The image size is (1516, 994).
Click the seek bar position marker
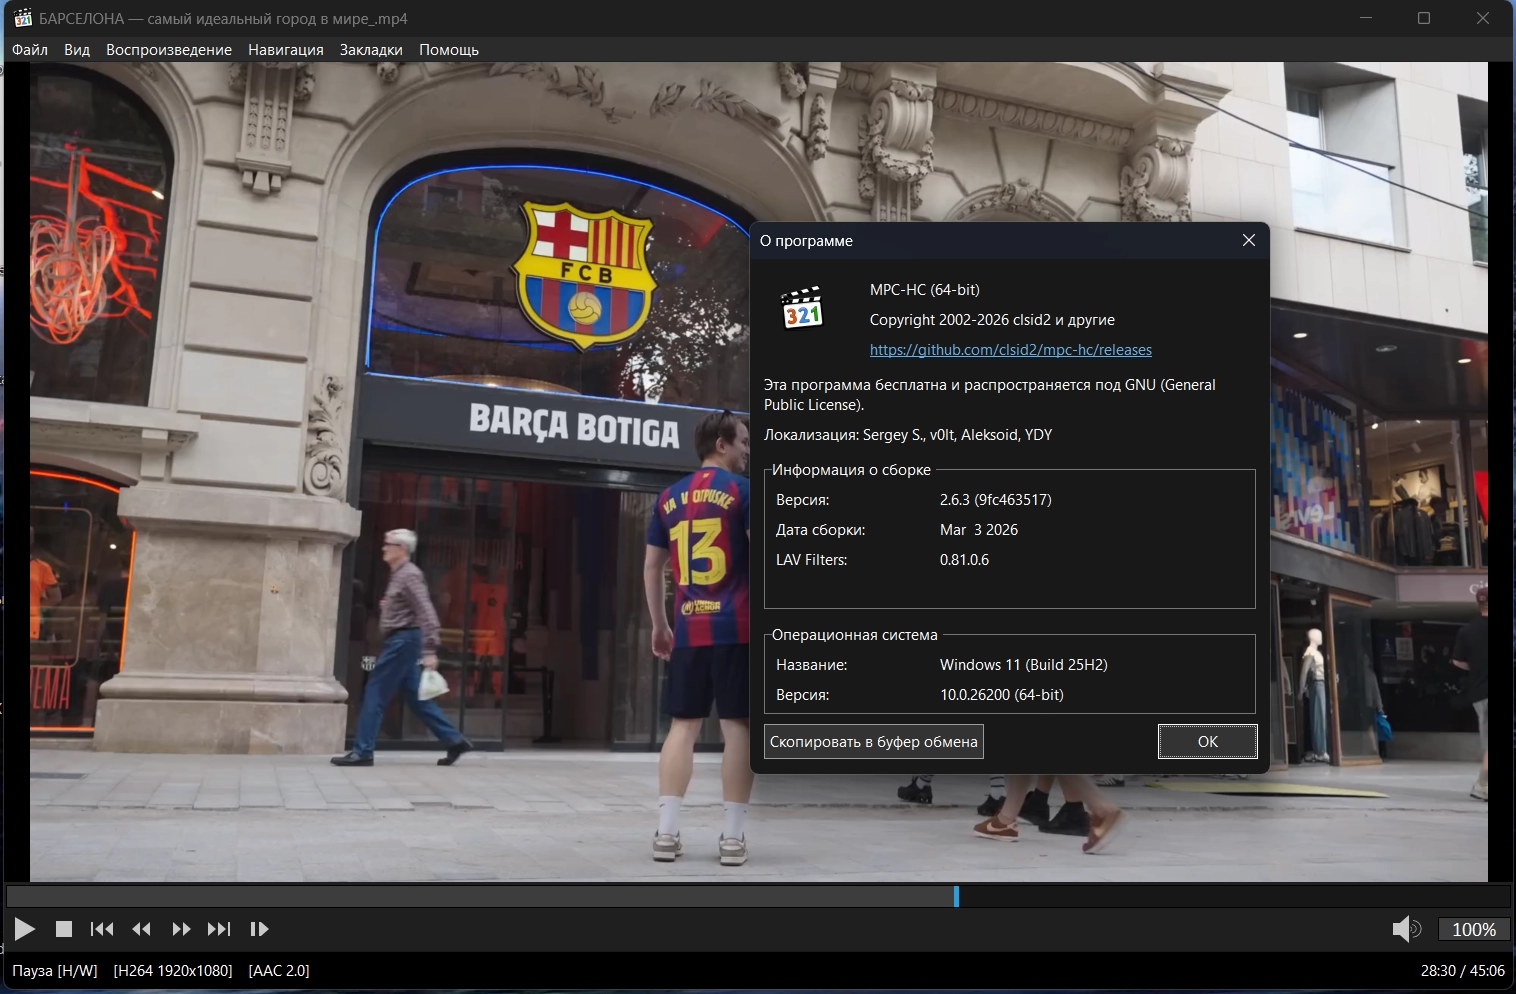coord(956,896)
